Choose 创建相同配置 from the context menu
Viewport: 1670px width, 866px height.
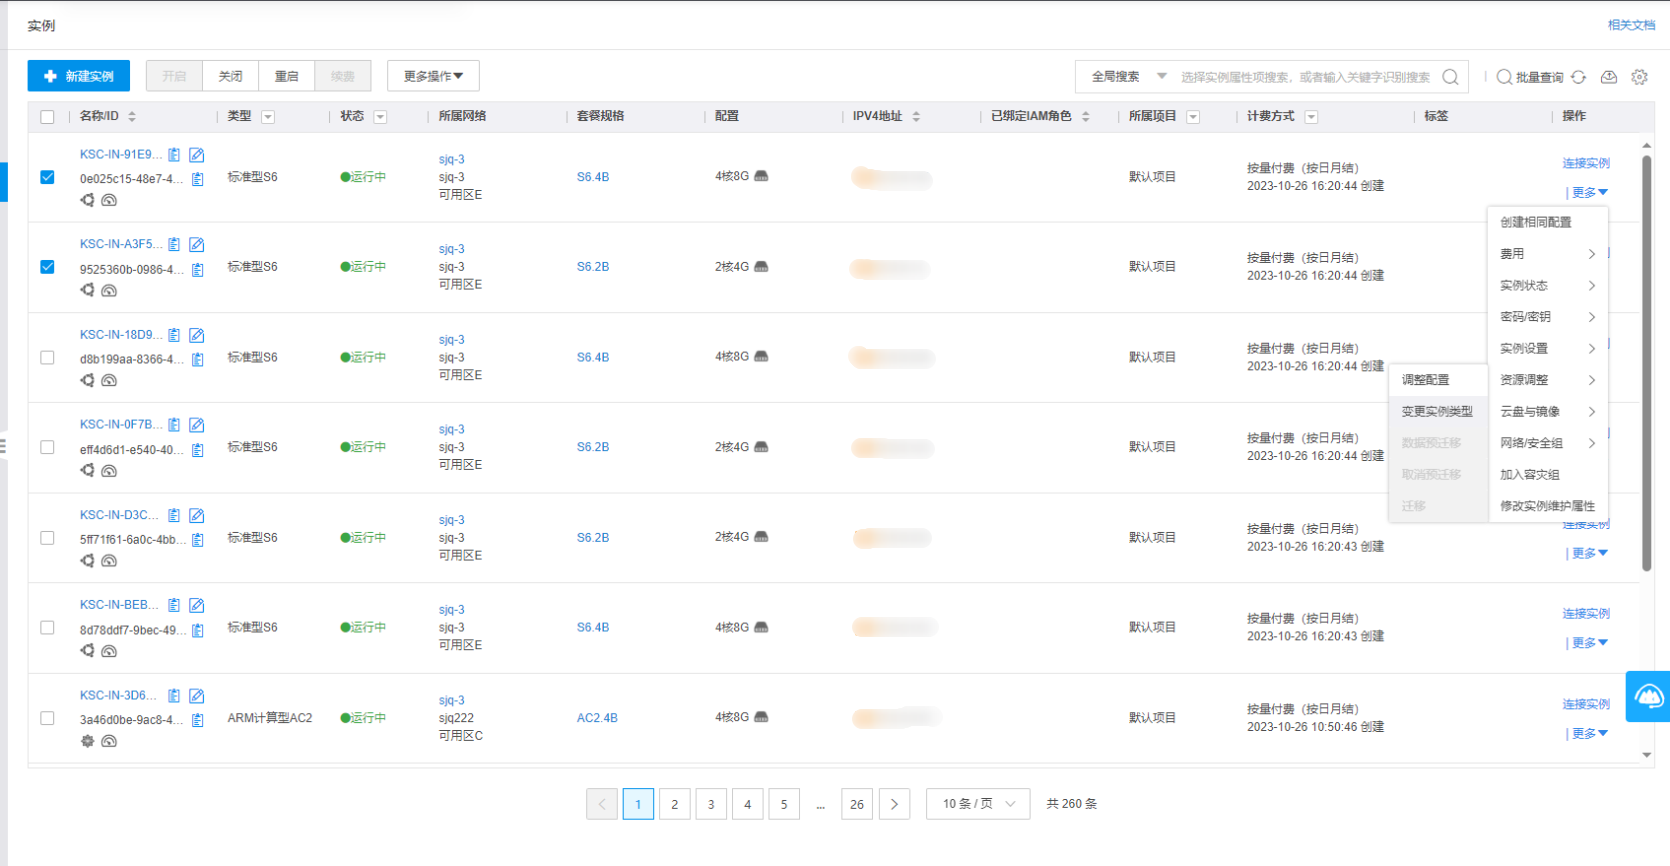pos(1535,222)
